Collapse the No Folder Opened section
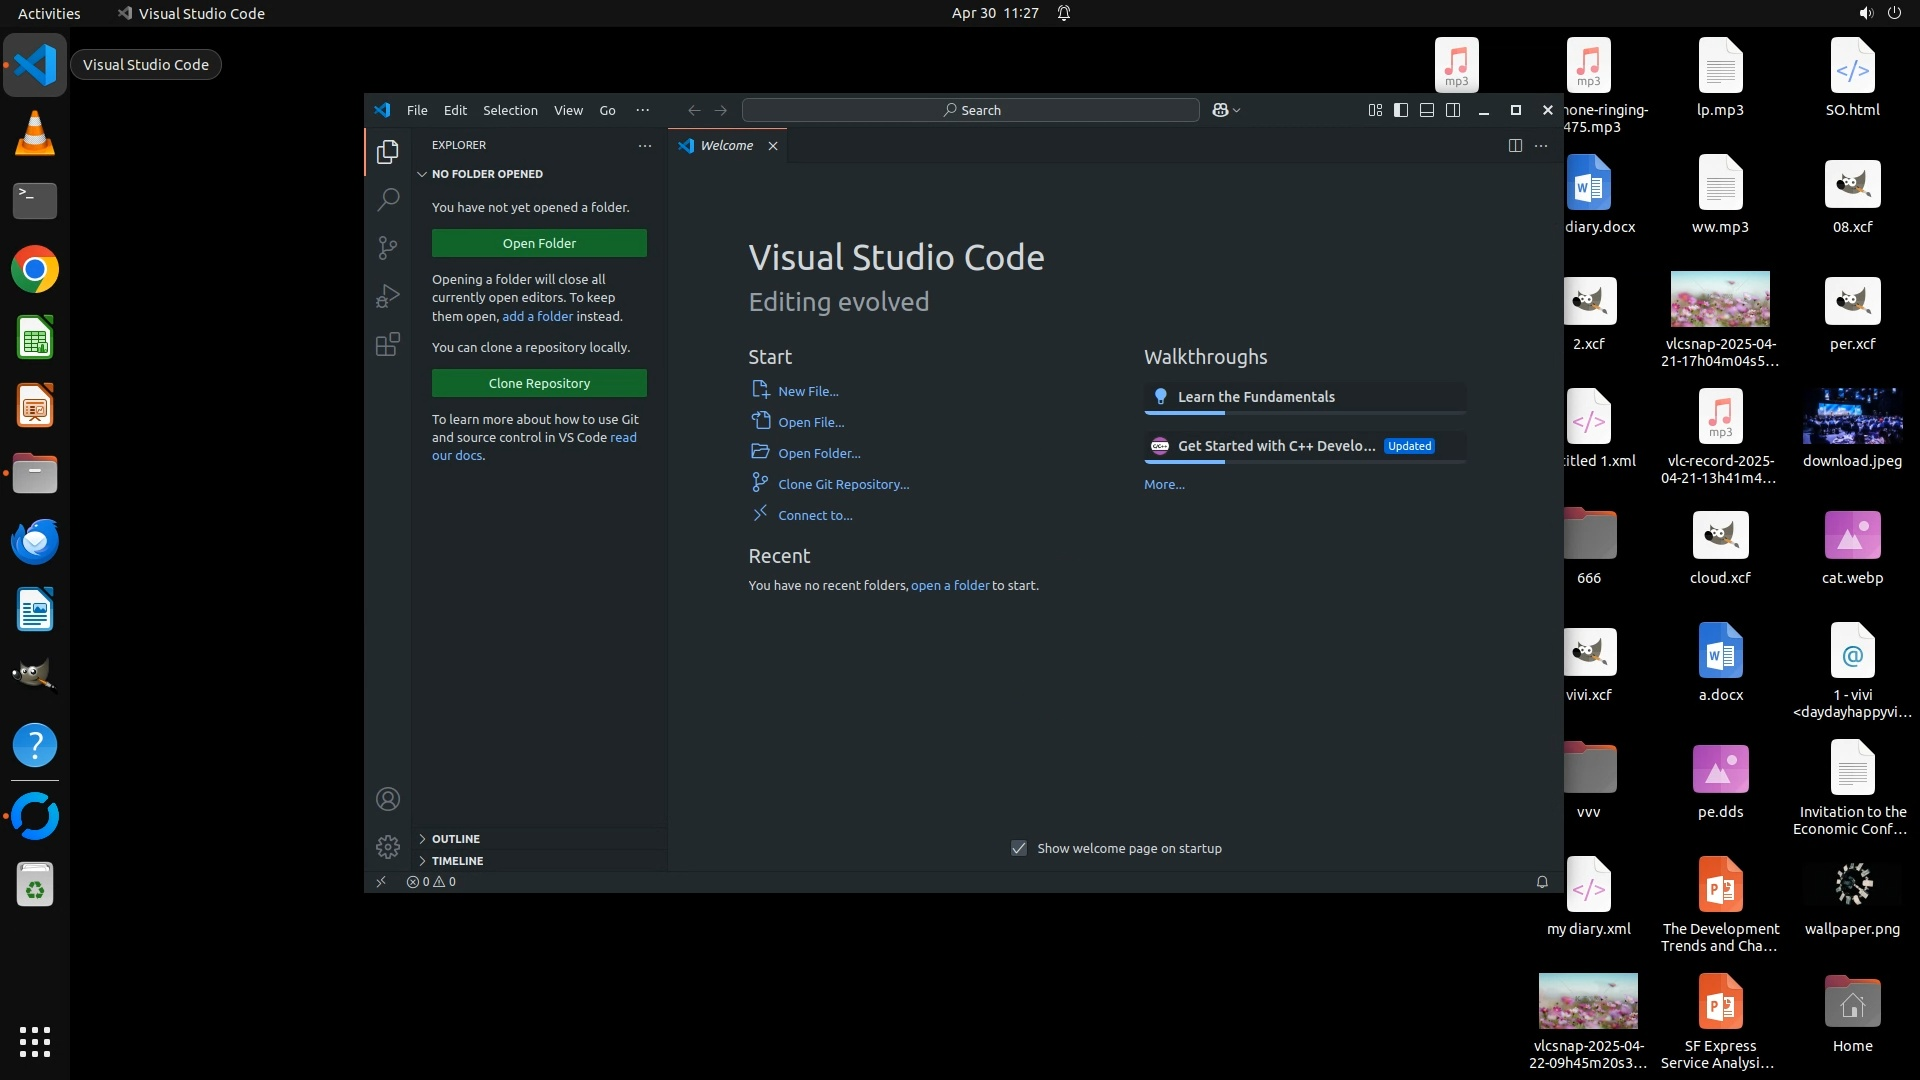 click(x=487, y=174)
